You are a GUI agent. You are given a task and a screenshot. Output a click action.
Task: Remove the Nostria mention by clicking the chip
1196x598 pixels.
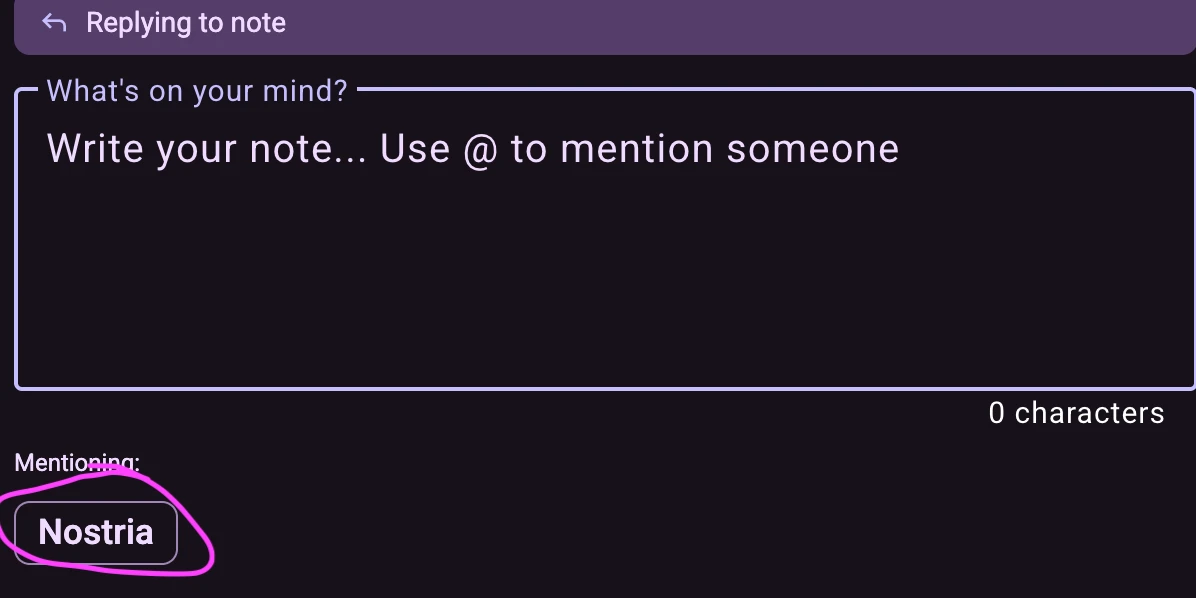pyautogui.click(x=96, y=532)
